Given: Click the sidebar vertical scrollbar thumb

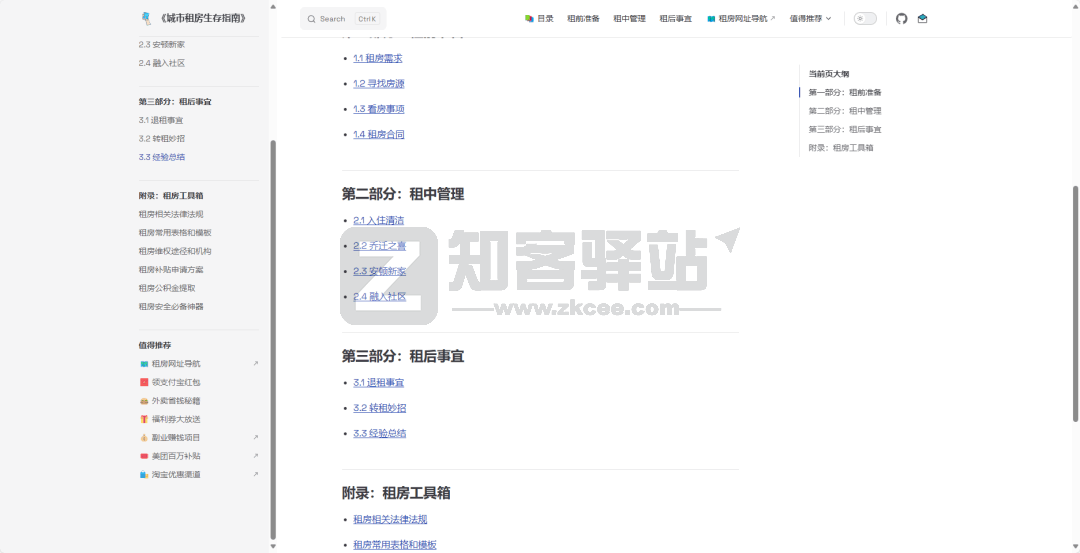Looking at the screenshot, I should tap(273, 340).
